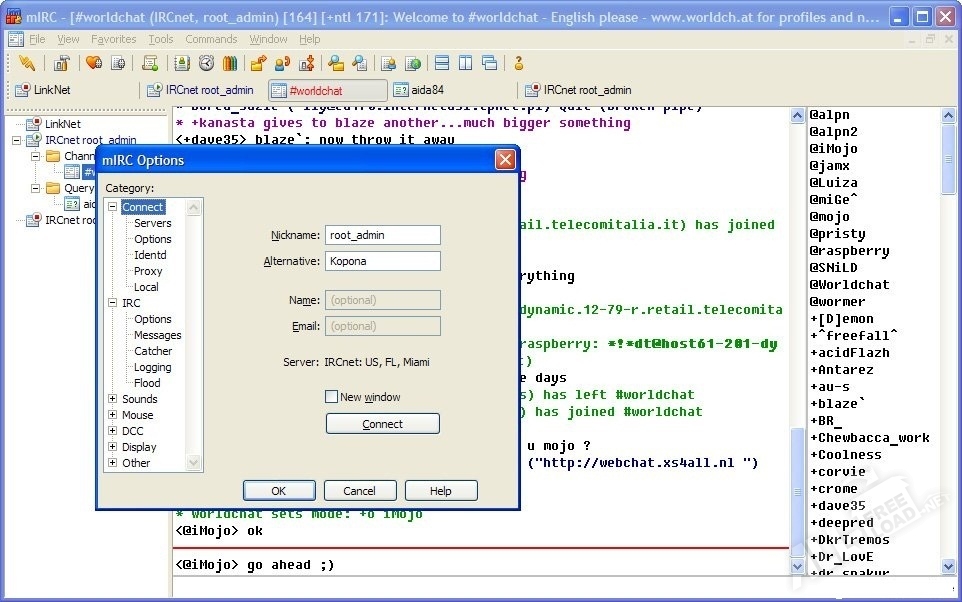
Task: Click the About question mark toolbar icon
Action: click(519, 63)
